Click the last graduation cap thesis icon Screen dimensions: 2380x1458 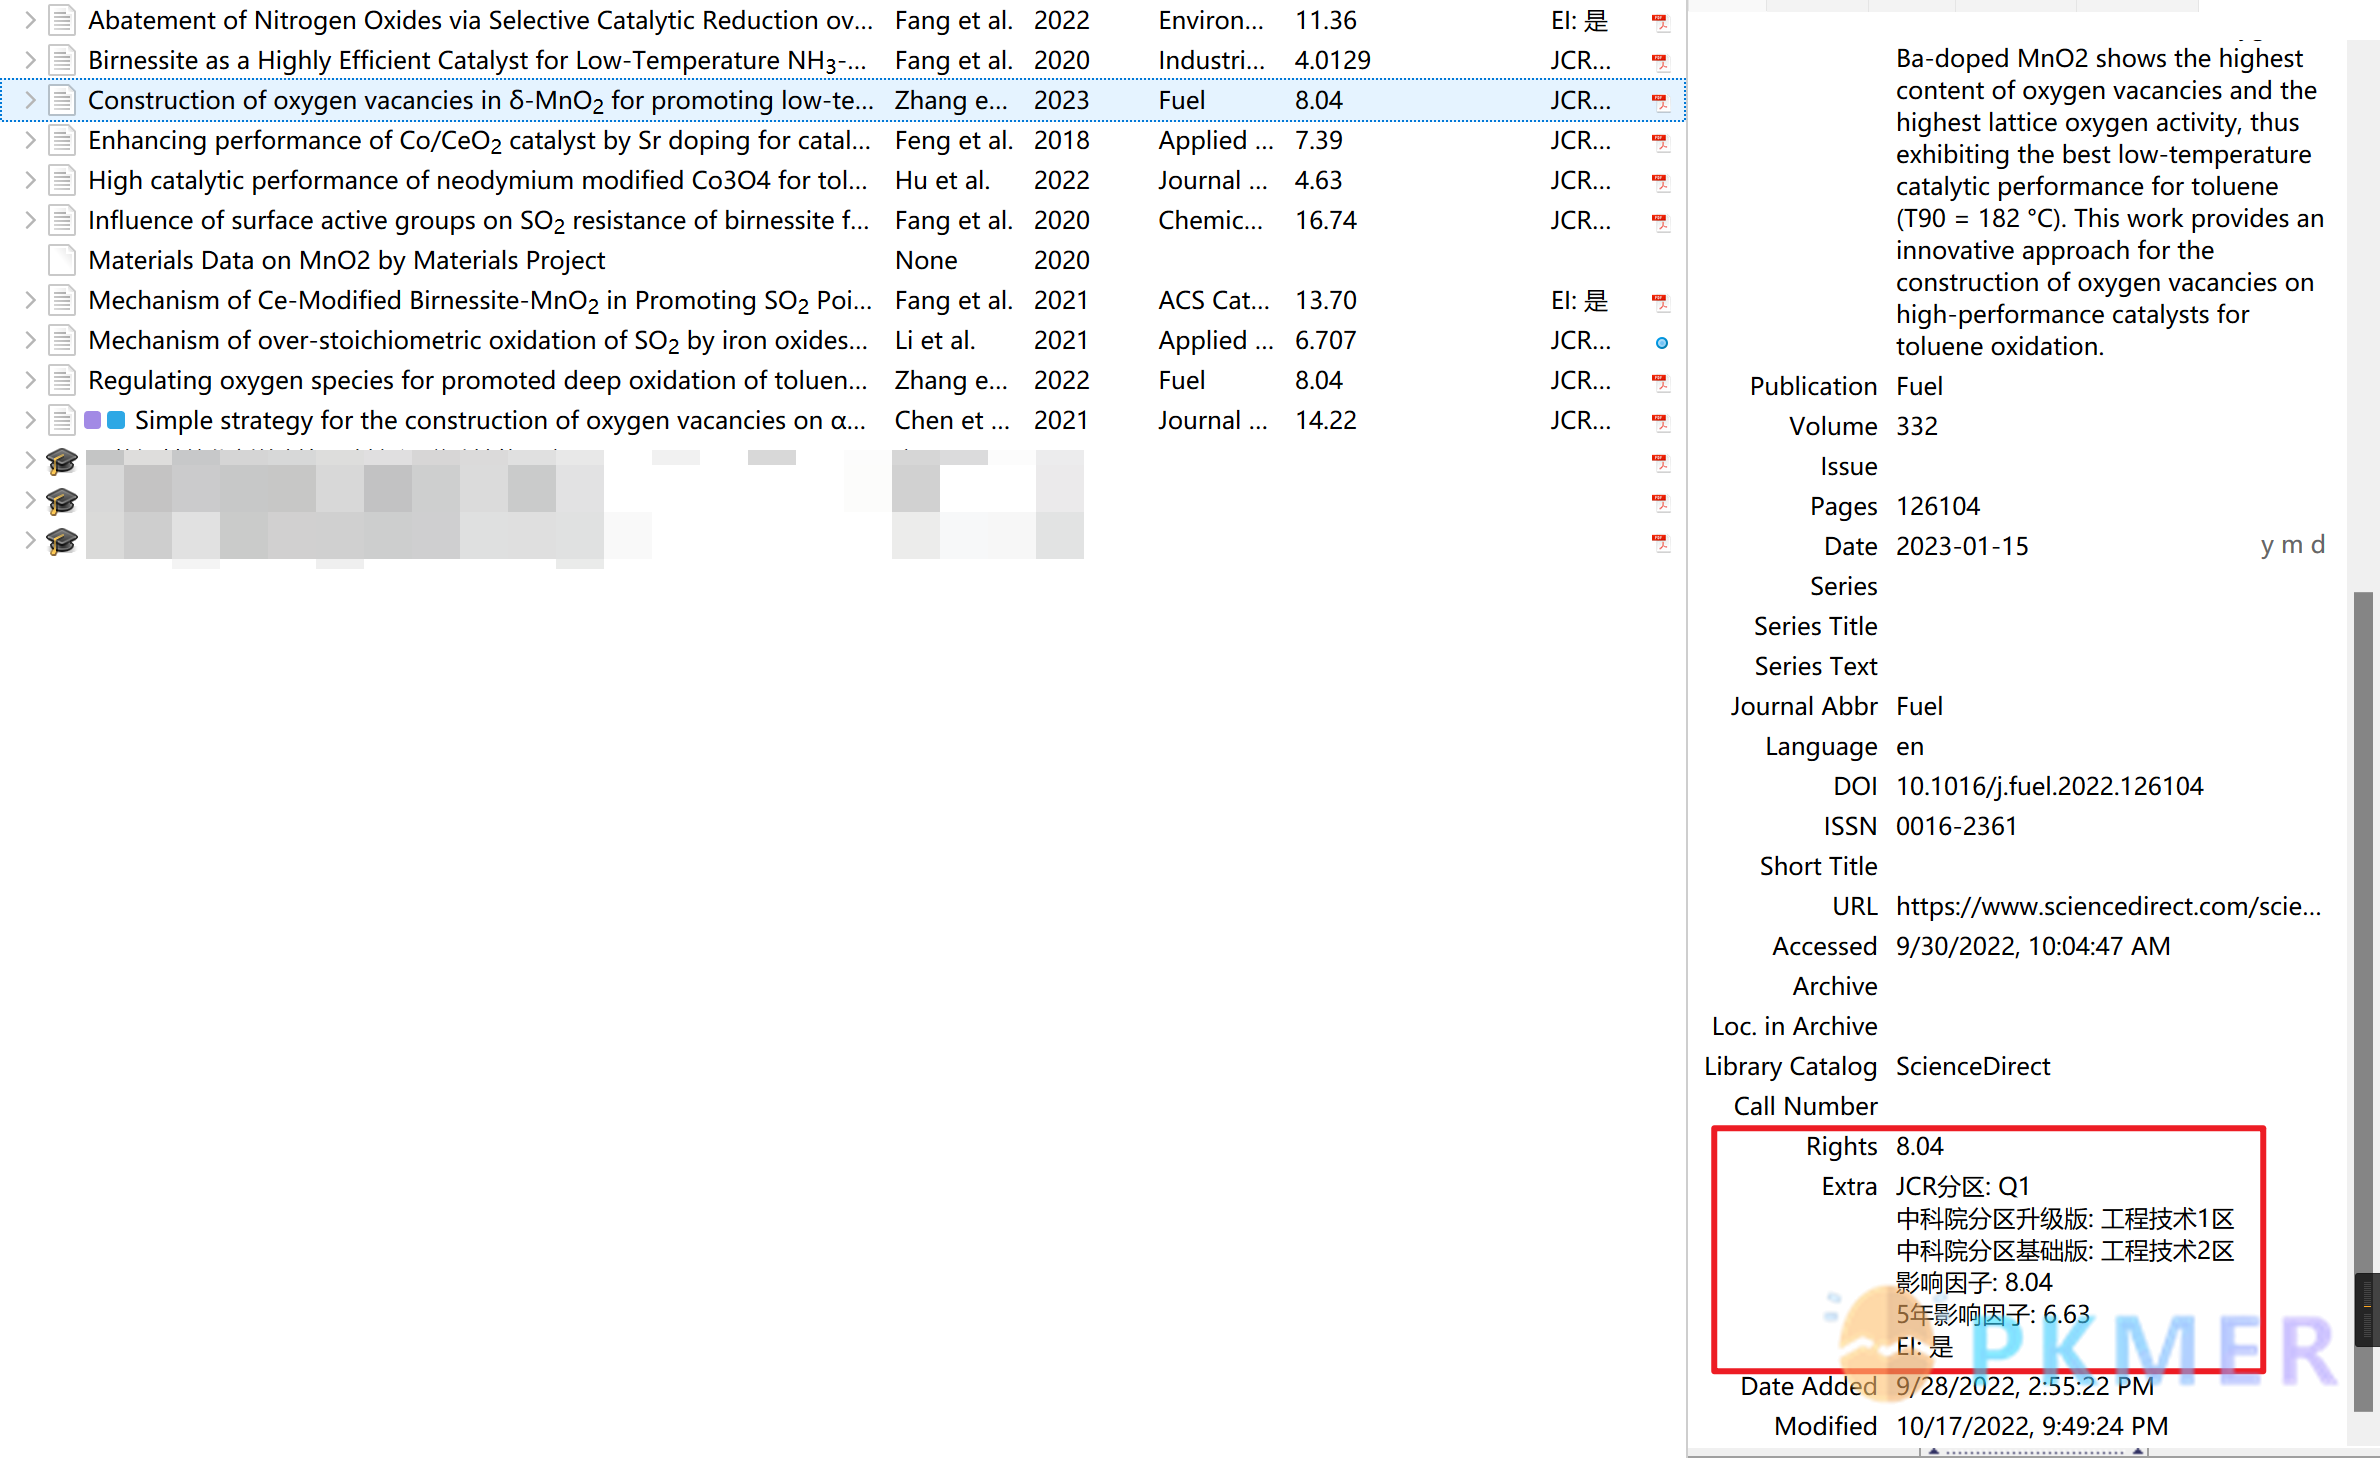click(x=62, y=541)
